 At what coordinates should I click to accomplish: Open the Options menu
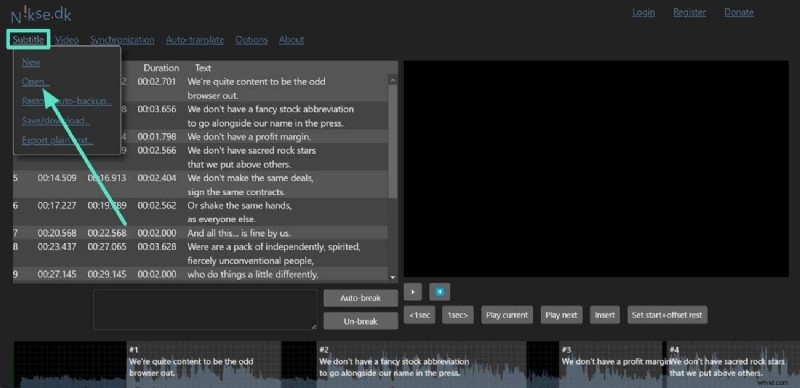coord(252,39)
